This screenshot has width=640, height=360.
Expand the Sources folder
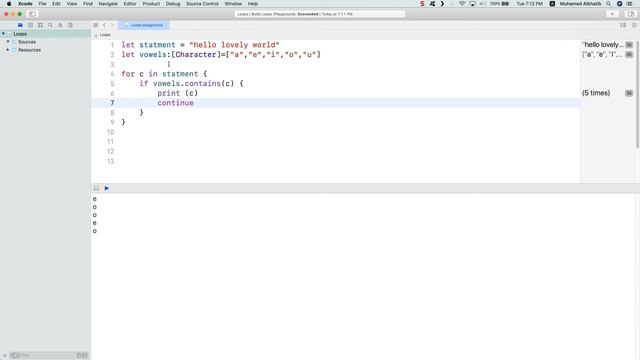coord(8,42)
